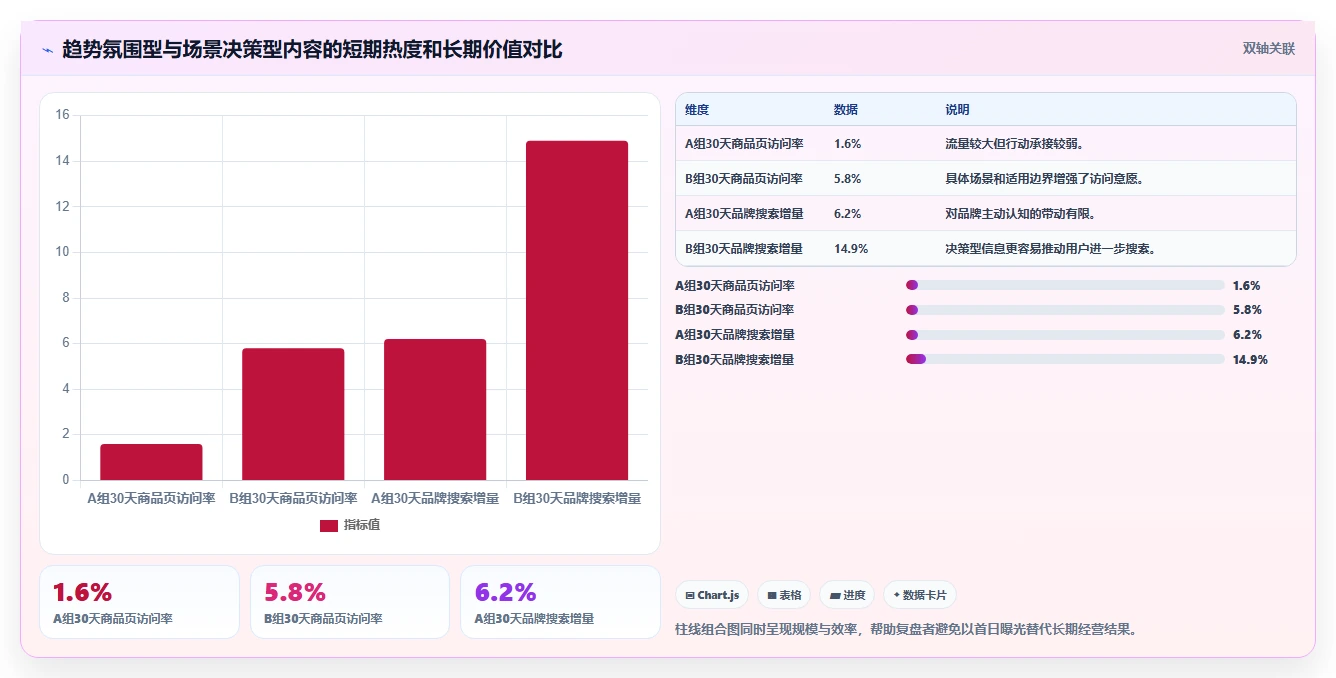
Task: Click the 14.9% table cell
Action: (851, 249)
